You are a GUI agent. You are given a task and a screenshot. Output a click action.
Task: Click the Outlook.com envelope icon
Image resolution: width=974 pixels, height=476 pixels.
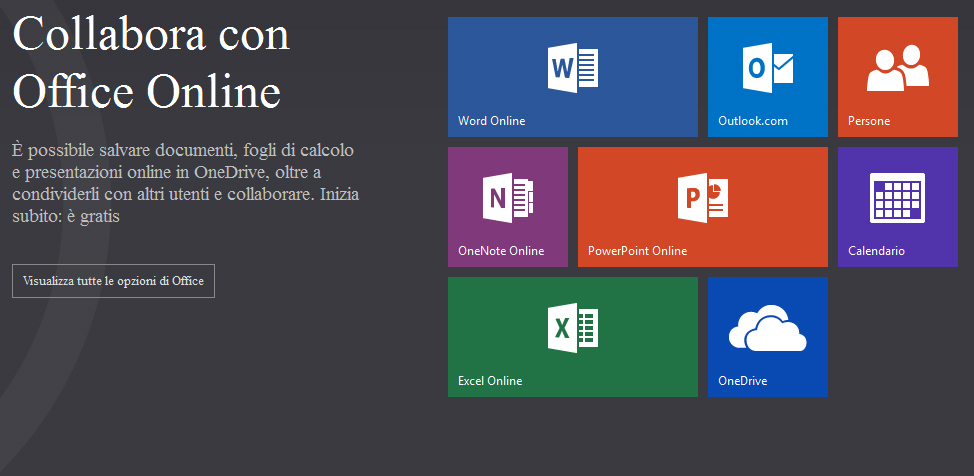coord(768,68)
